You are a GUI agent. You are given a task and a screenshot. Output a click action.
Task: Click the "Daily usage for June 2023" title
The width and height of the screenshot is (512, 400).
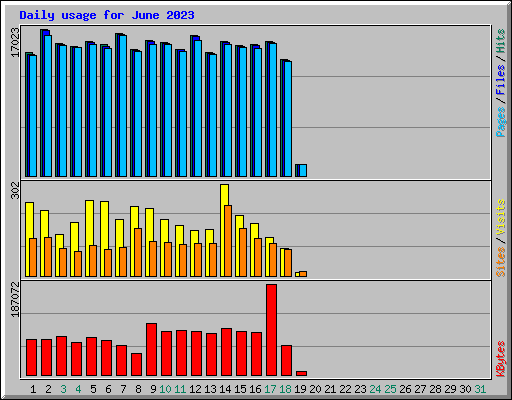pos(107,15)
